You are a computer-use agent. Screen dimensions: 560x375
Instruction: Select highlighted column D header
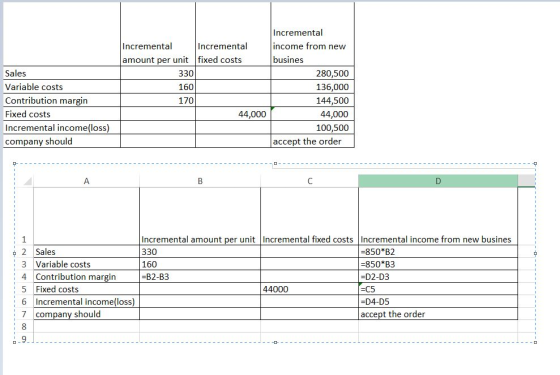pyautogui.click(x=438, y=181)
